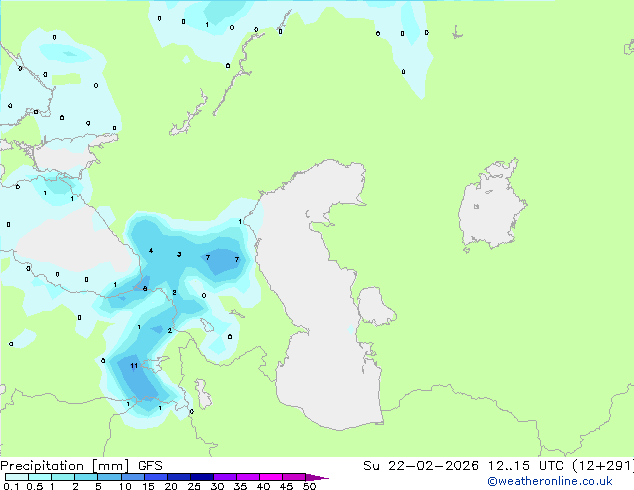
Task: Click the 'Precipitation [mm]' title text
Action: pos(64,466)
